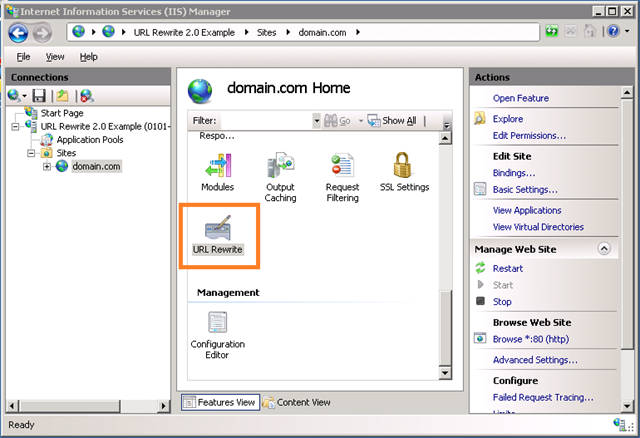The image size is (640, 438).
Task: Open the Output Caching feature icon
Action: [280, 165]
